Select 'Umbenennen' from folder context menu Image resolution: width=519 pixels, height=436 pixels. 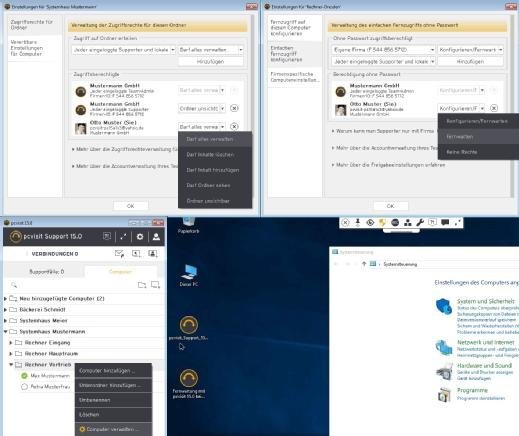point(113,400)
